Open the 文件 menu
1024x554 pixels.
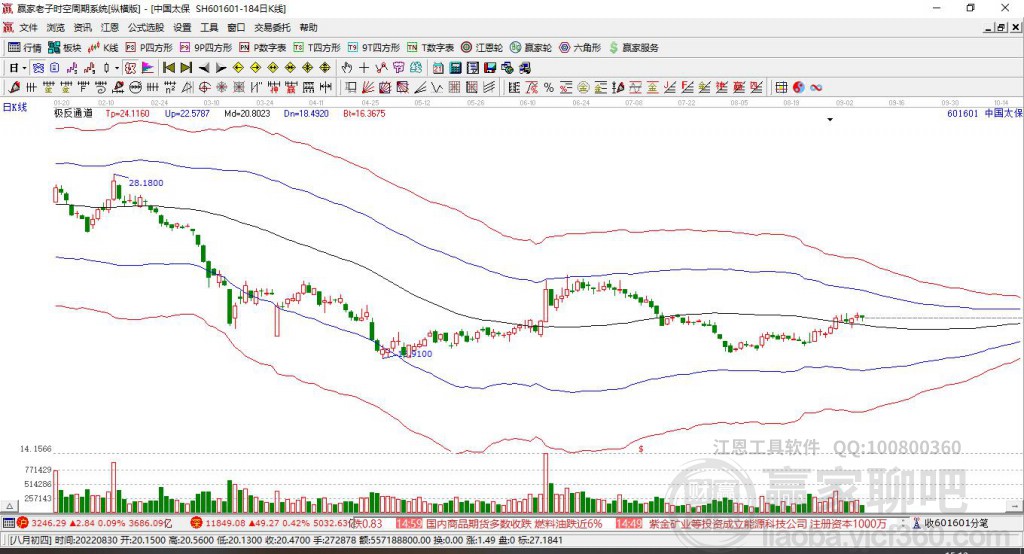click(x=28, y=27)
